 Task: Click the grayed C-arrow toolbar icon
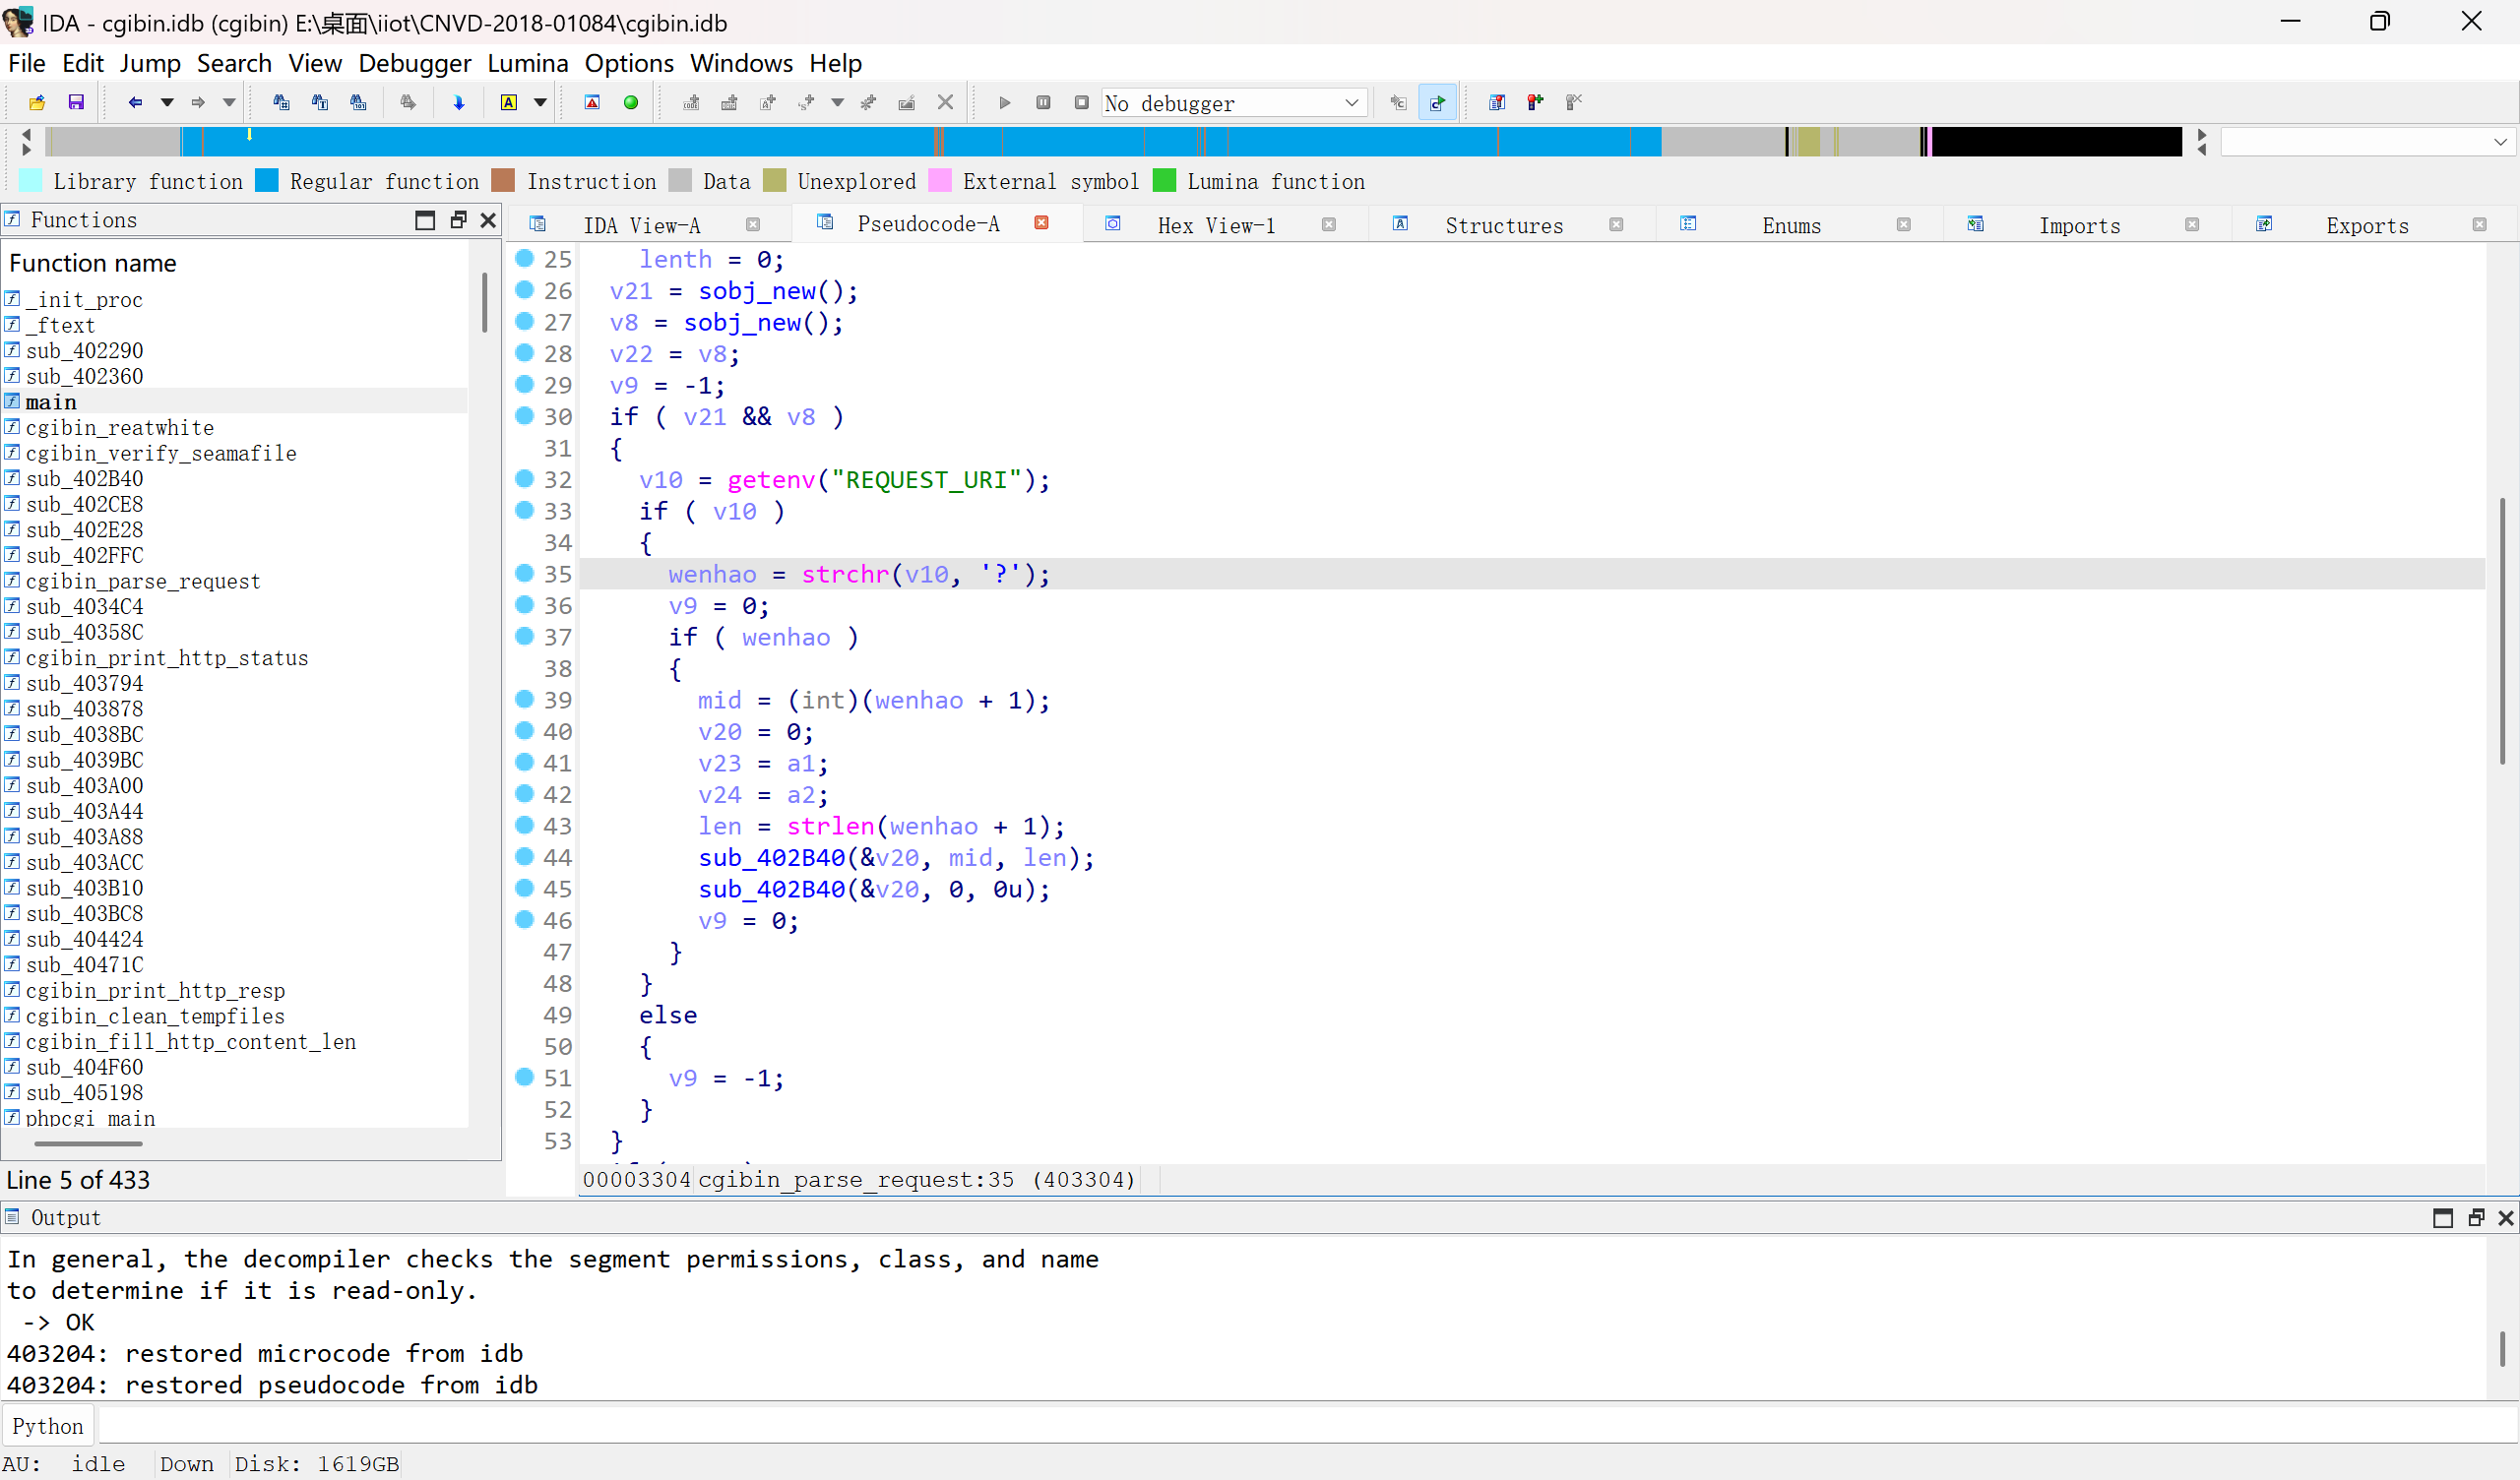click(1398, 102)
